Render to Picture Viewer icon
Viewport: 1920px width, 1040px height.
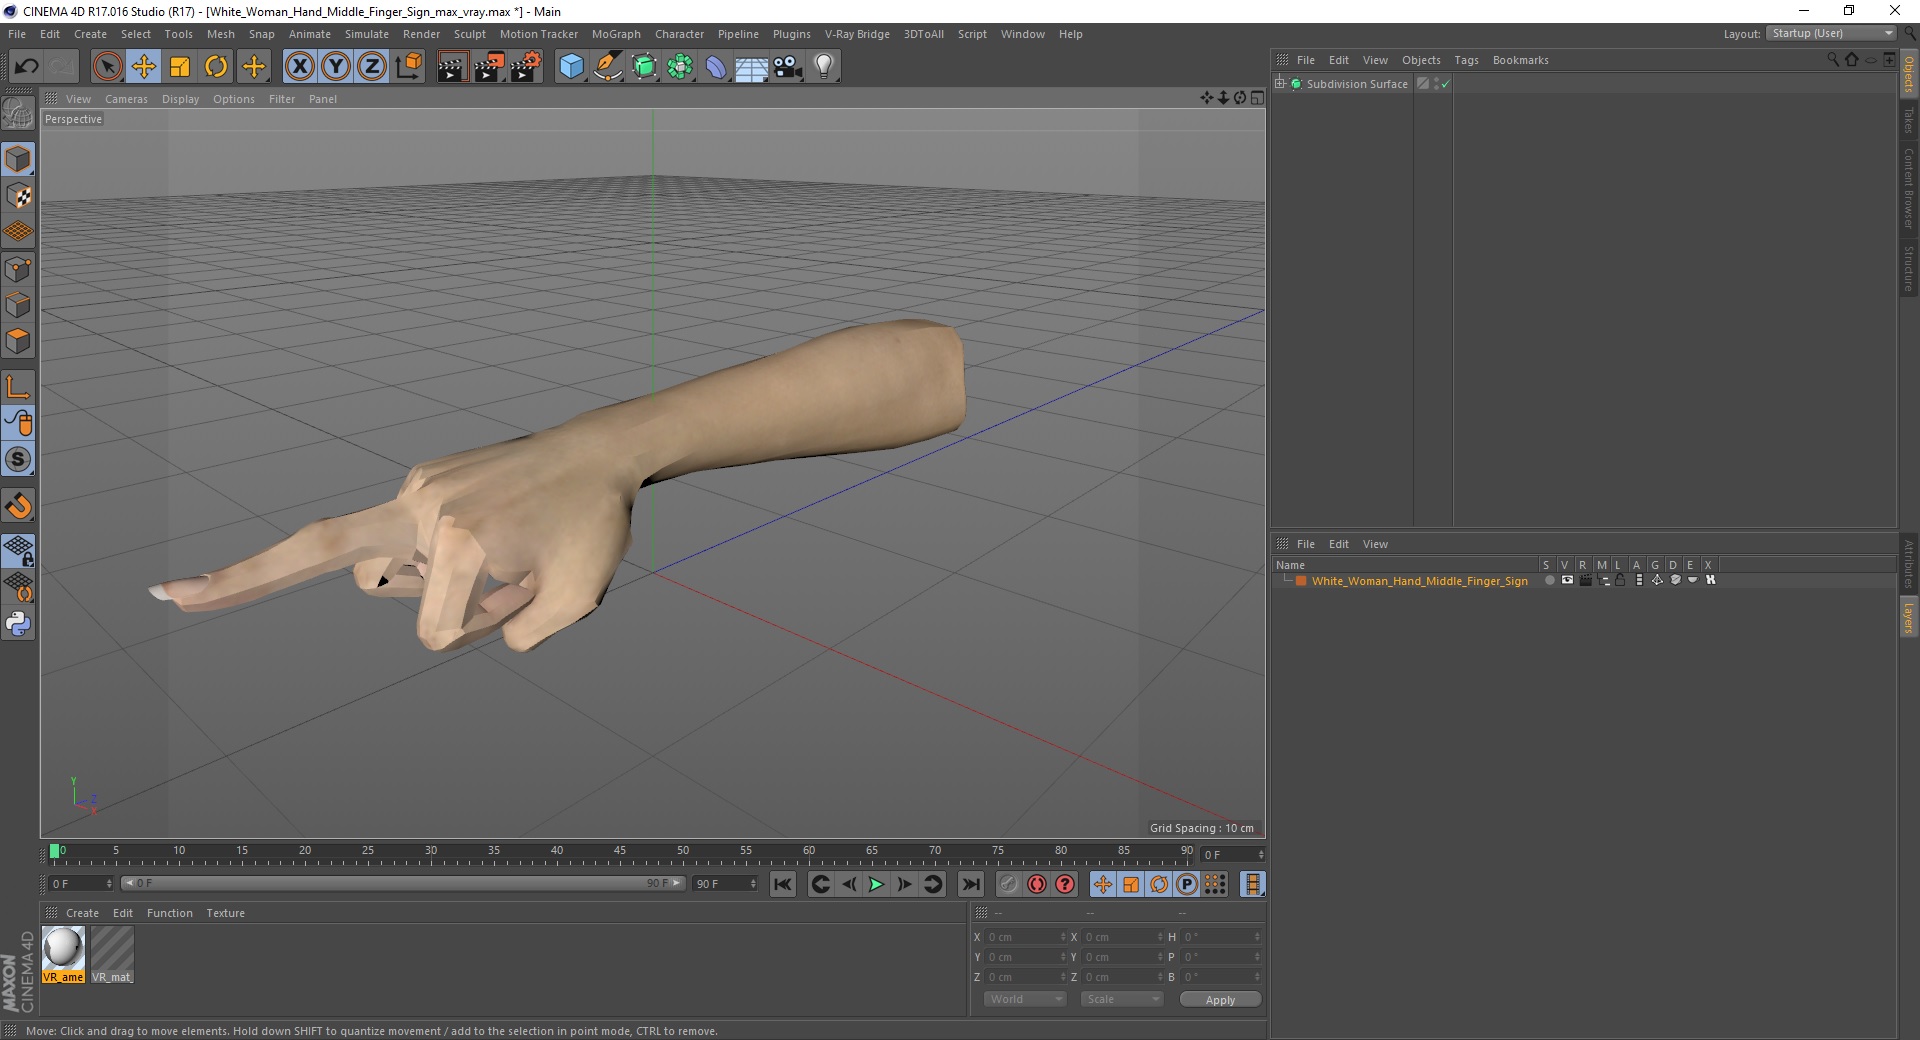(489, 67)
